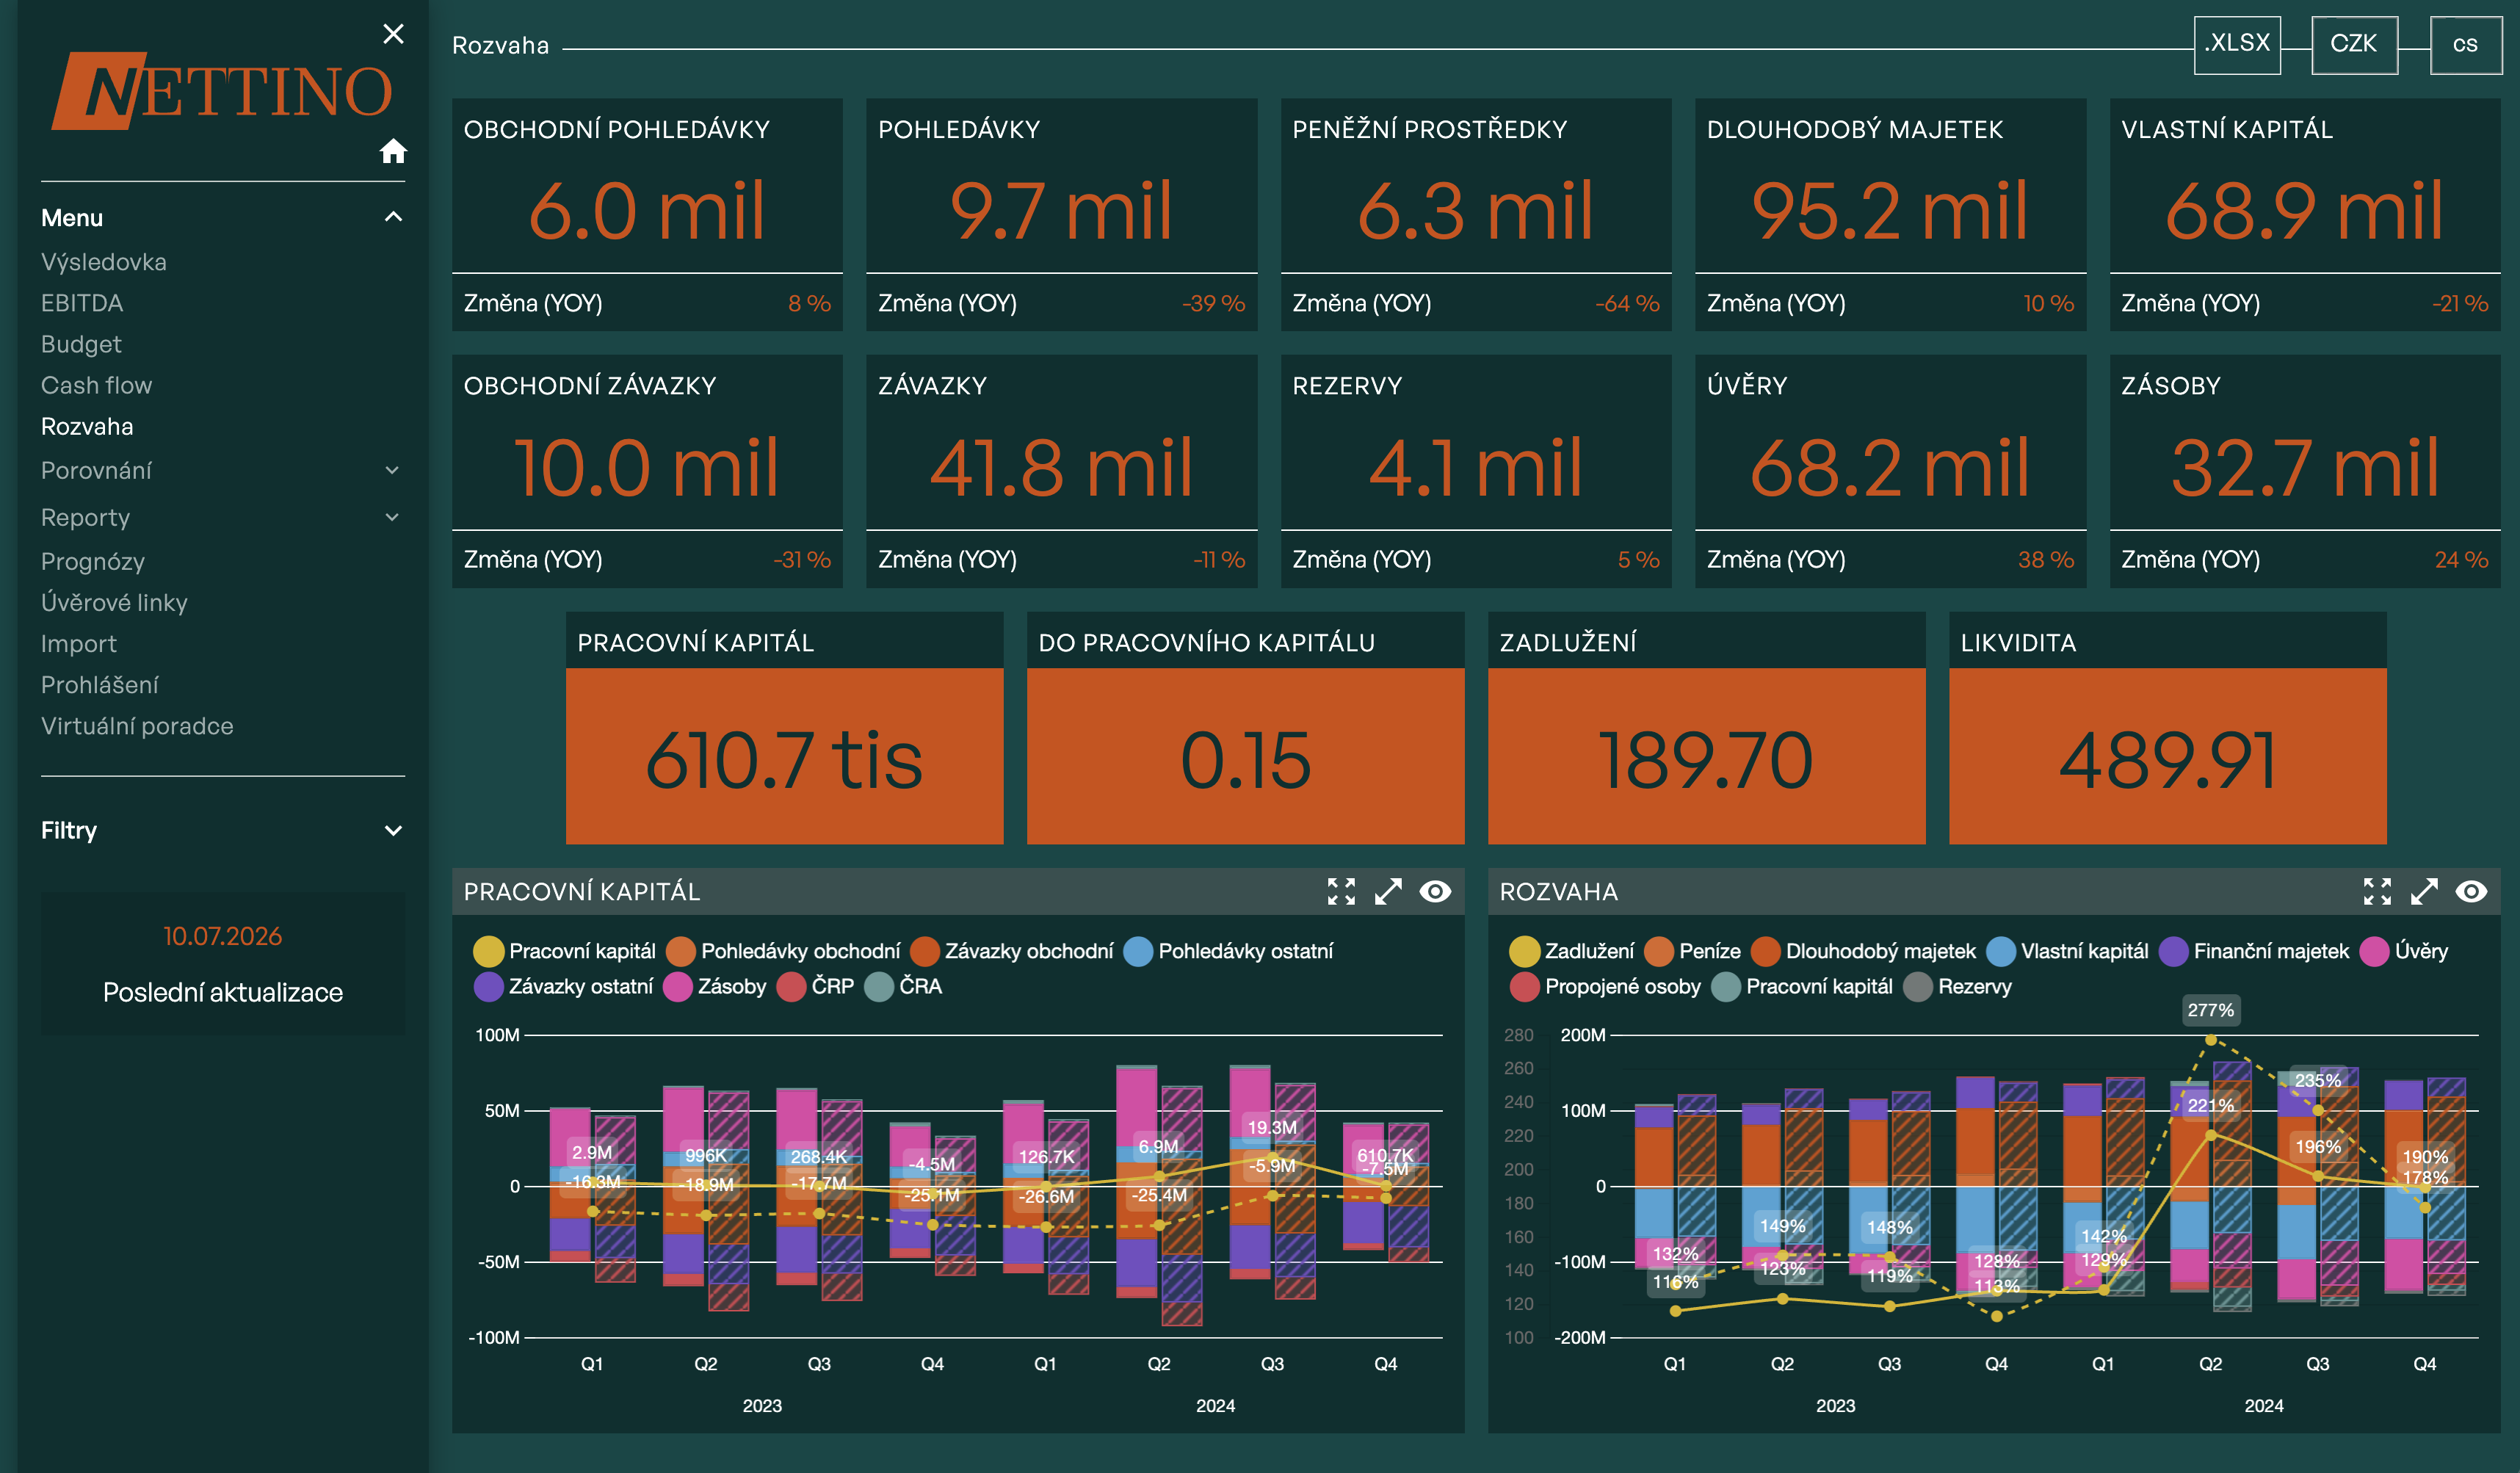Screen dimensions: 2520x1473
Task: Click the Nettino logo
Action: (x=223, y=91)
